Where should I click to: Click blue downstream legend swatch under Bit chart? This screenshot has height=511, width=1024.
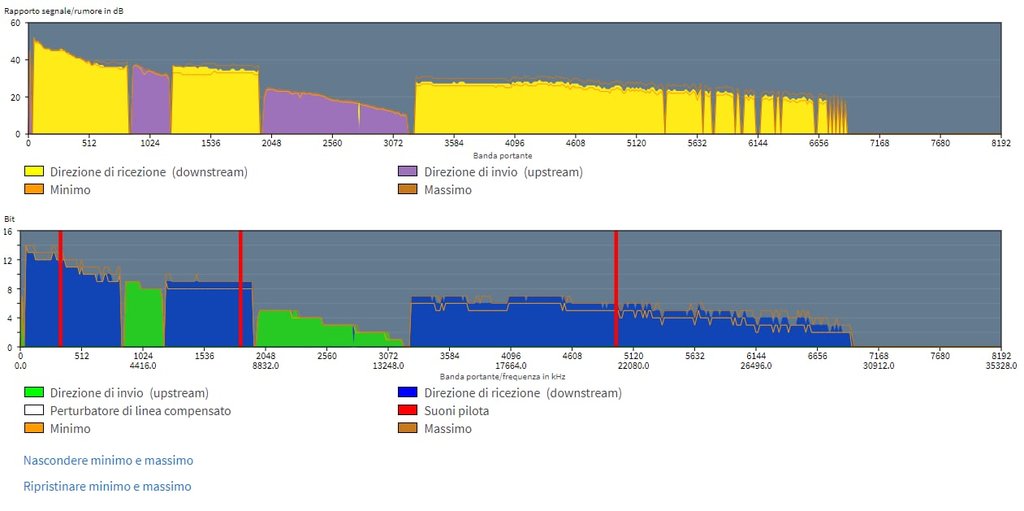point(408,393)
